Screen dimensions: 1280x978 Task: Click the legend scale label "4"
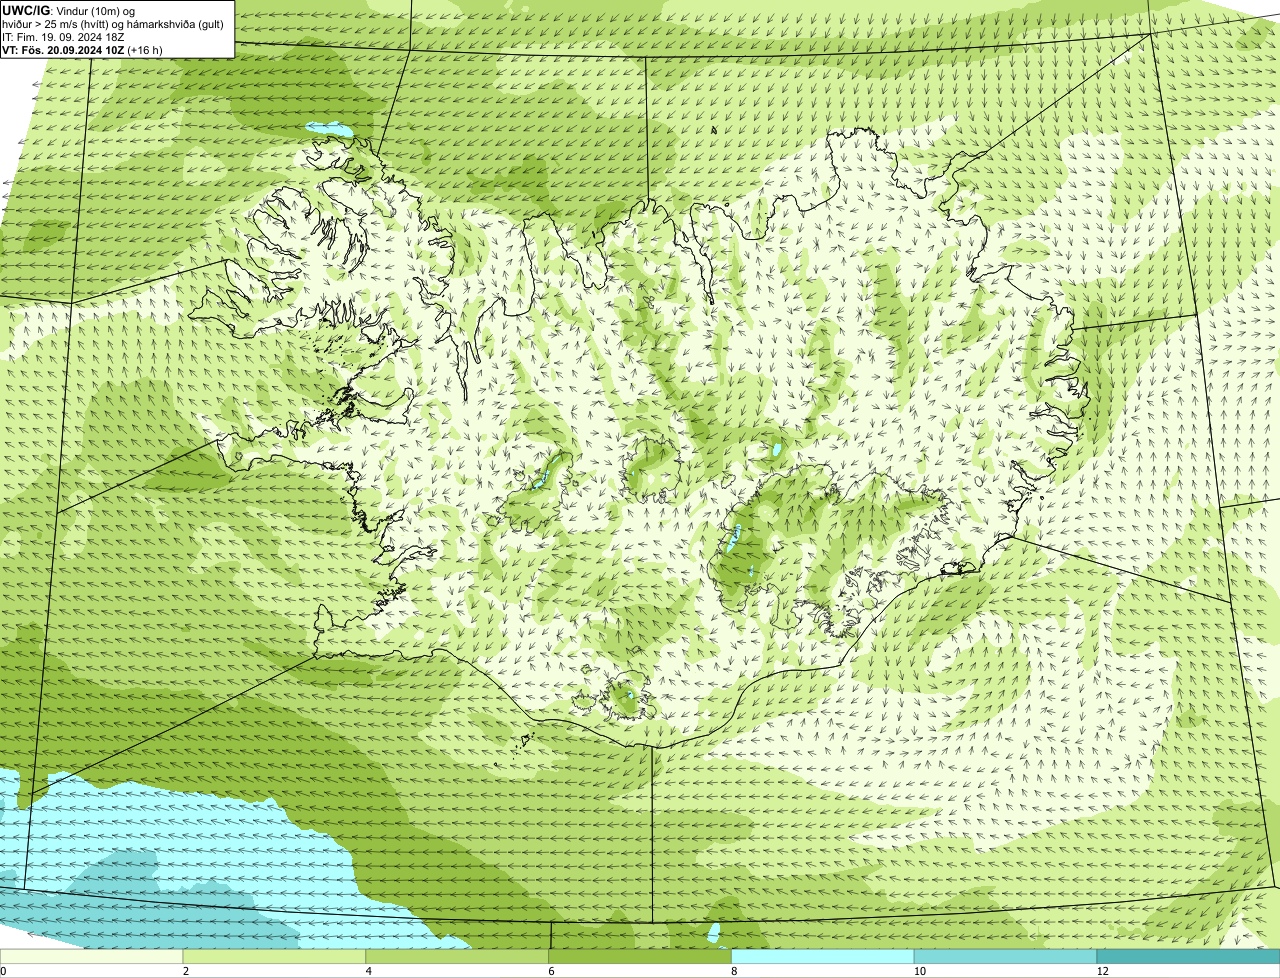coord(369,971)
